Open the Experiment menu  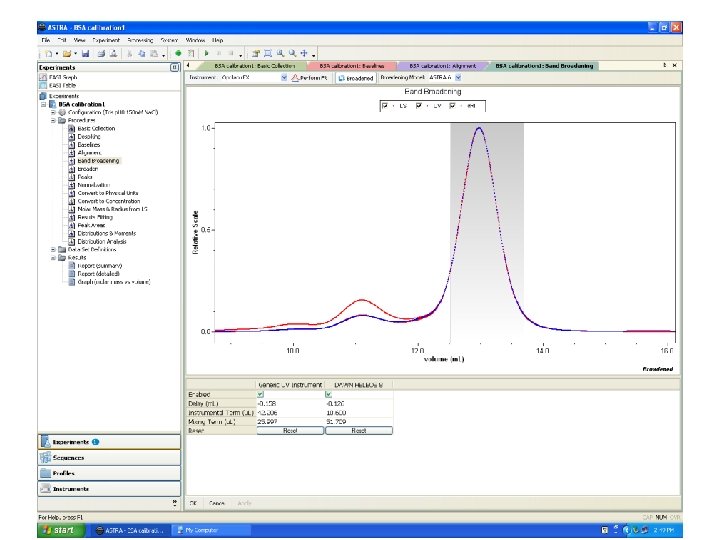106,40
